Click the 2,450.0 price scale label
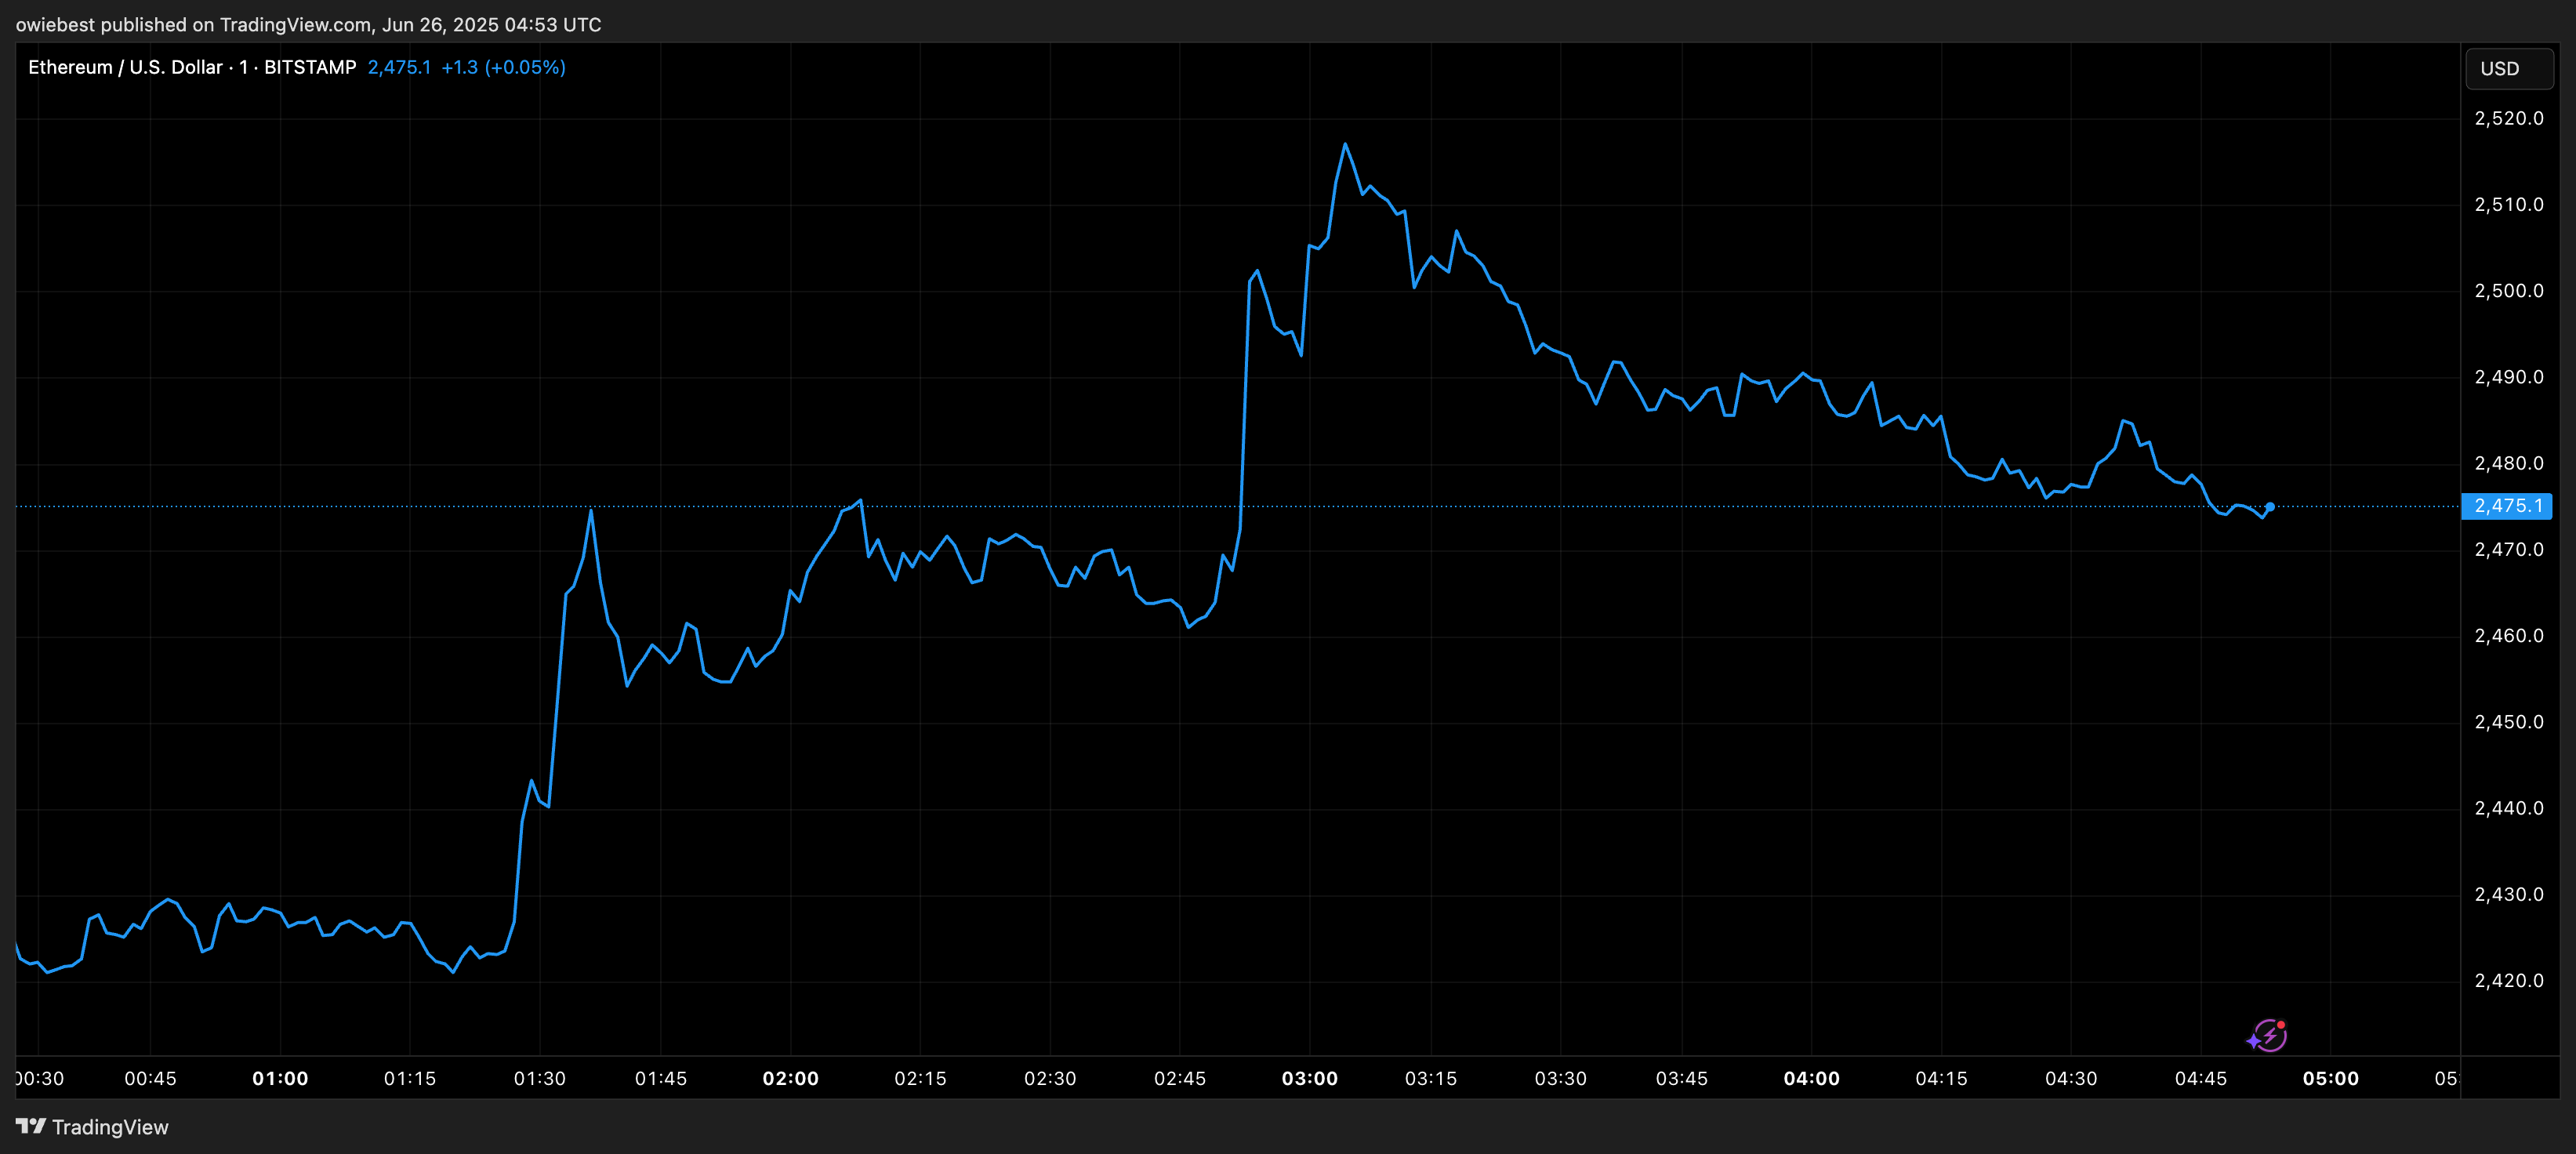 click(2508, 722)
